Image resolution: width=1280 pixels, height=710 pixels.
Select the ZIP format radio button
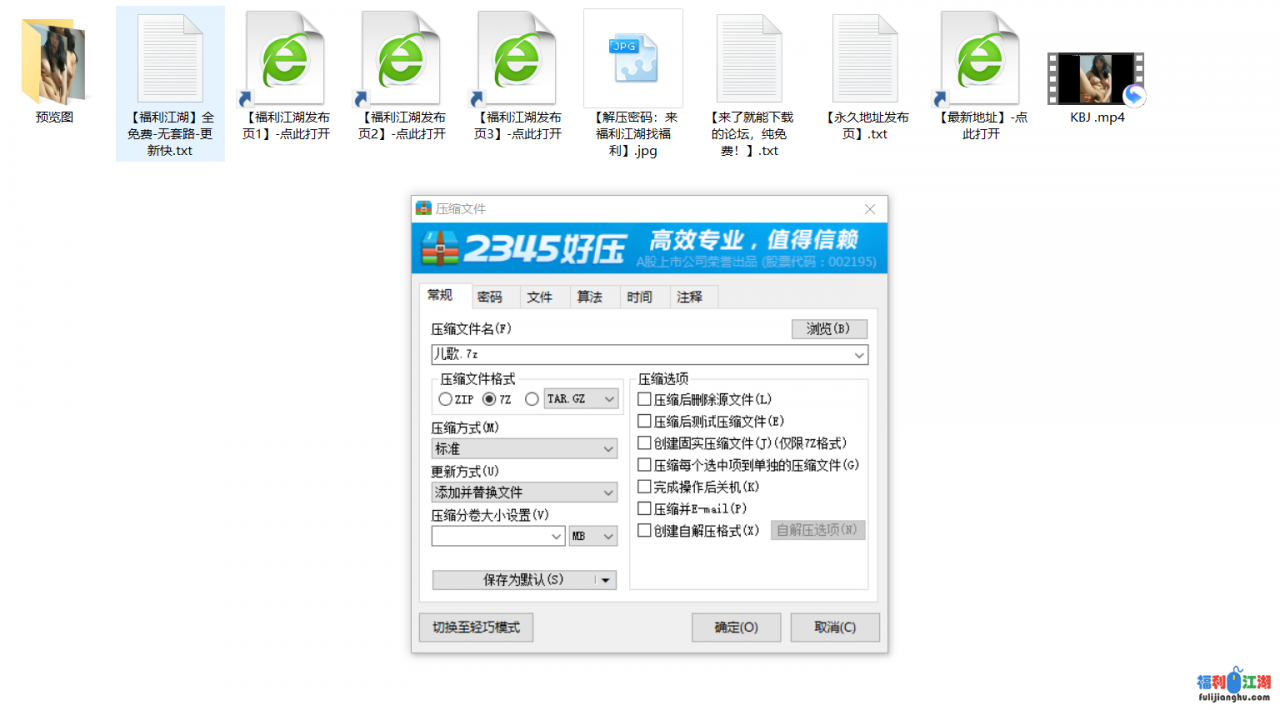point(445,399)
